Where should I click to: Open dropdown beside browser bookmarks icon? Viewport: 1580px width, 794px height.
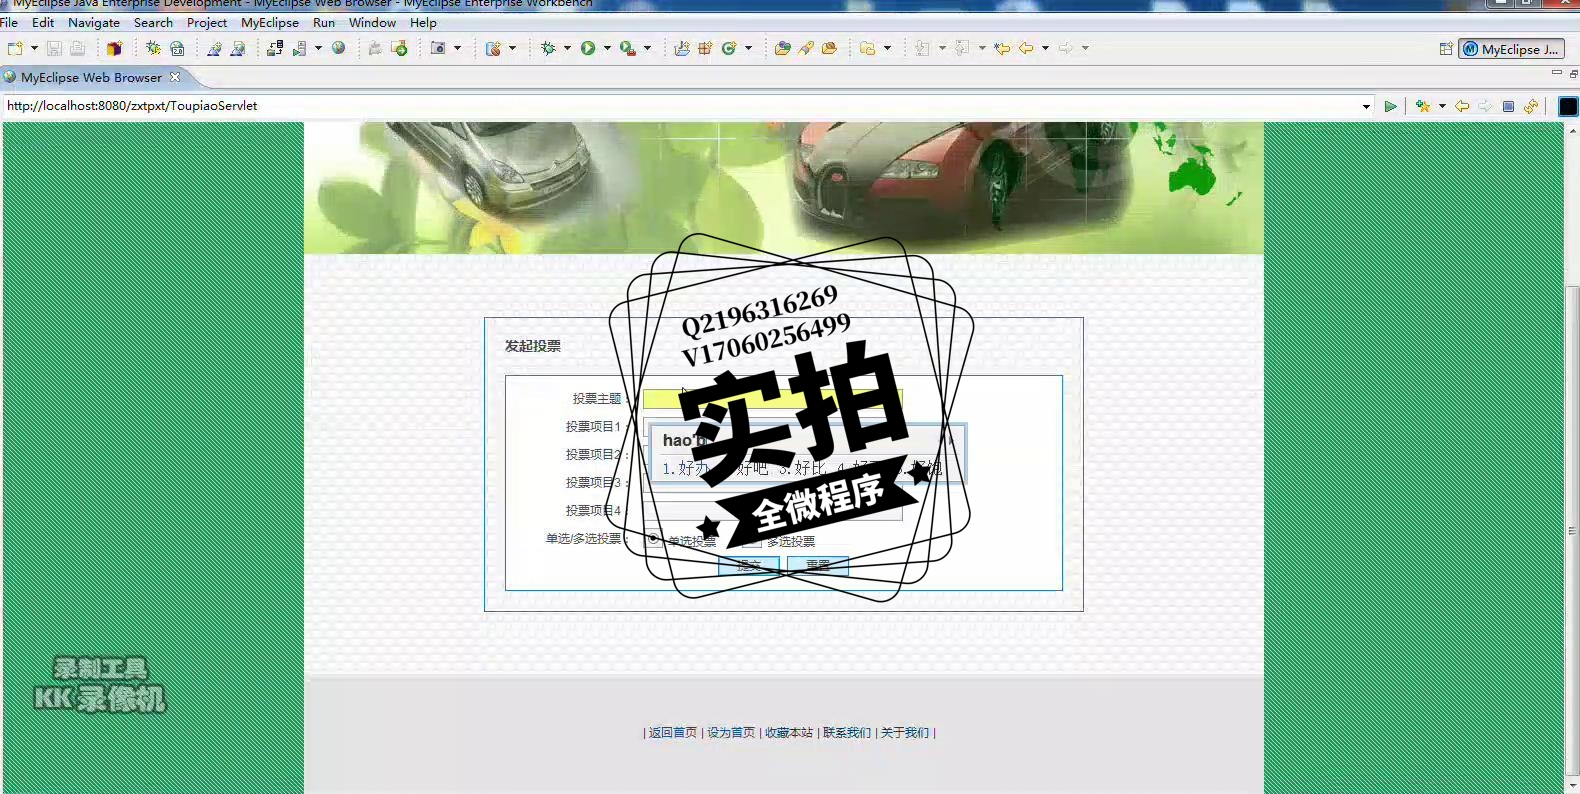(1442, 106)
